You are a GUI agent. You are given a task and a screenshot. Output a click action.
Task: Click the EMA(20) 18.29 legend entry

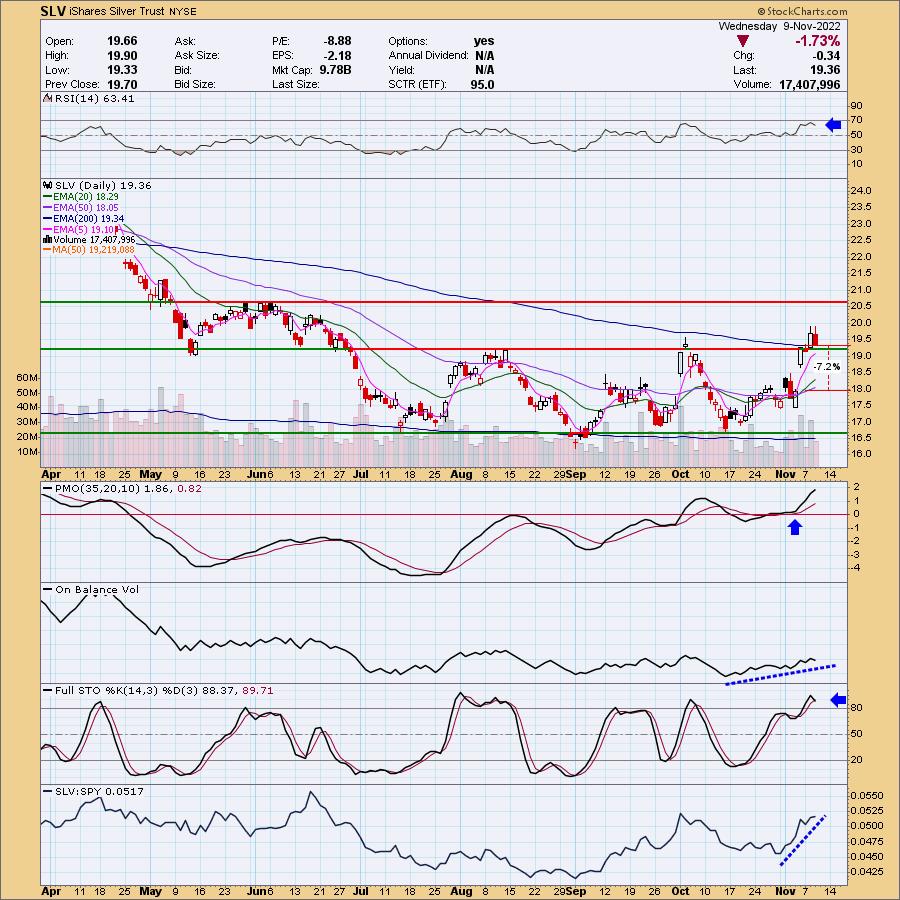click(86, 197)
